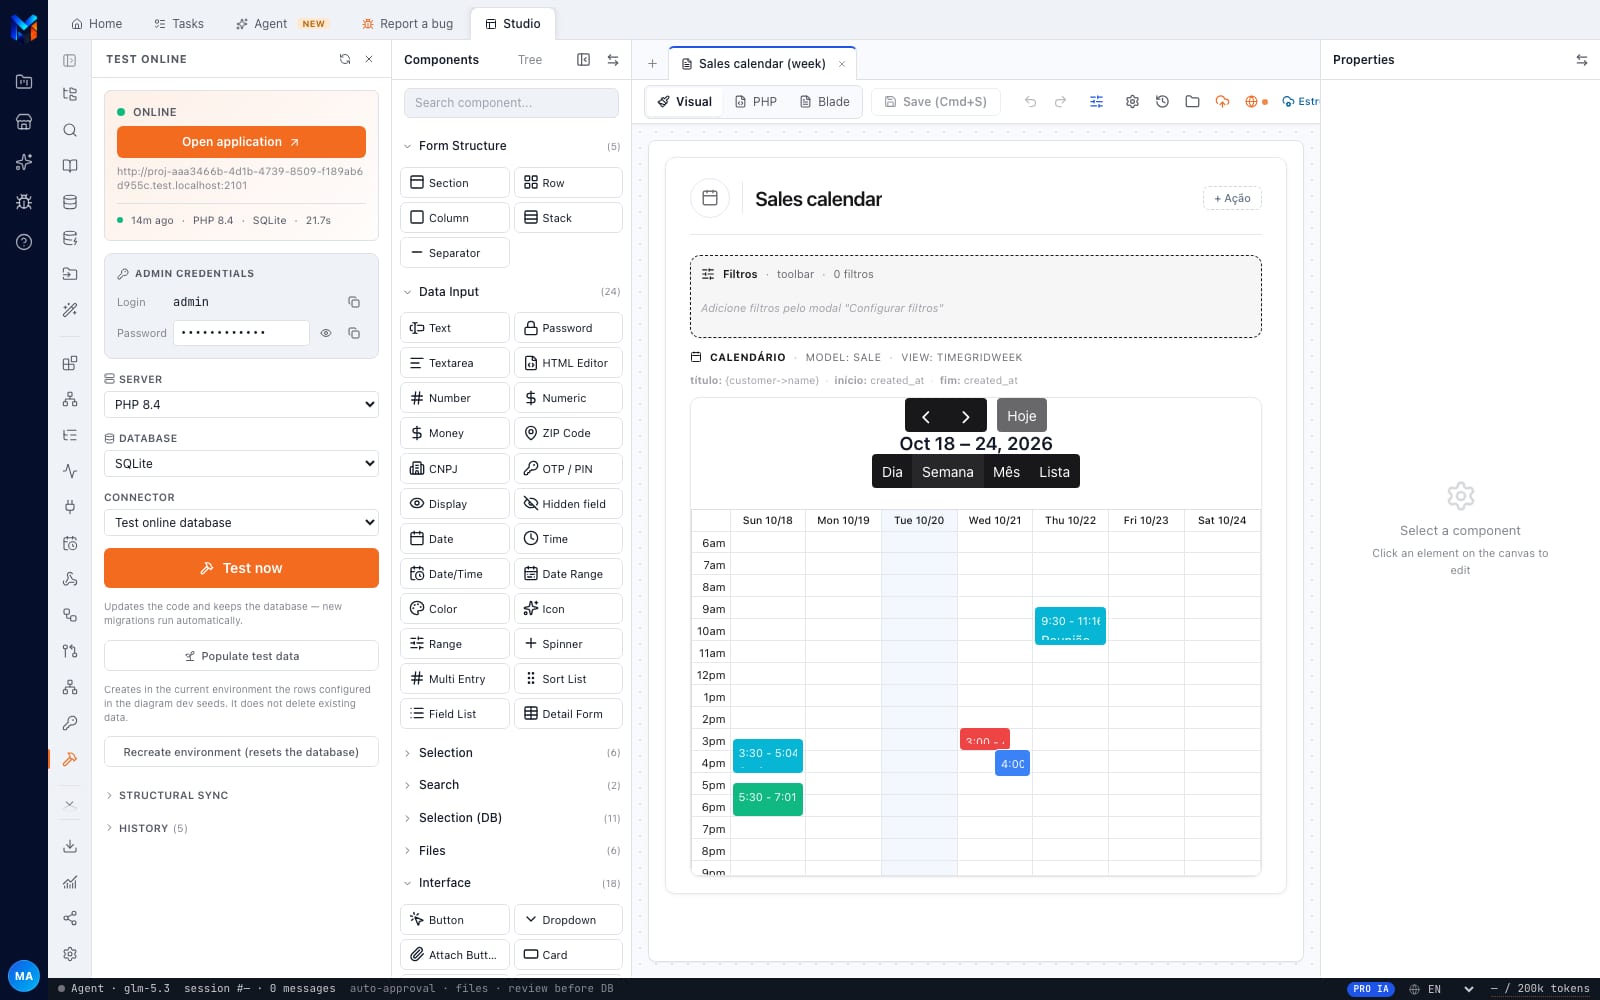1600x1000 pixels.
Task: Select the Studio tab
Action: tap(512, 24)
